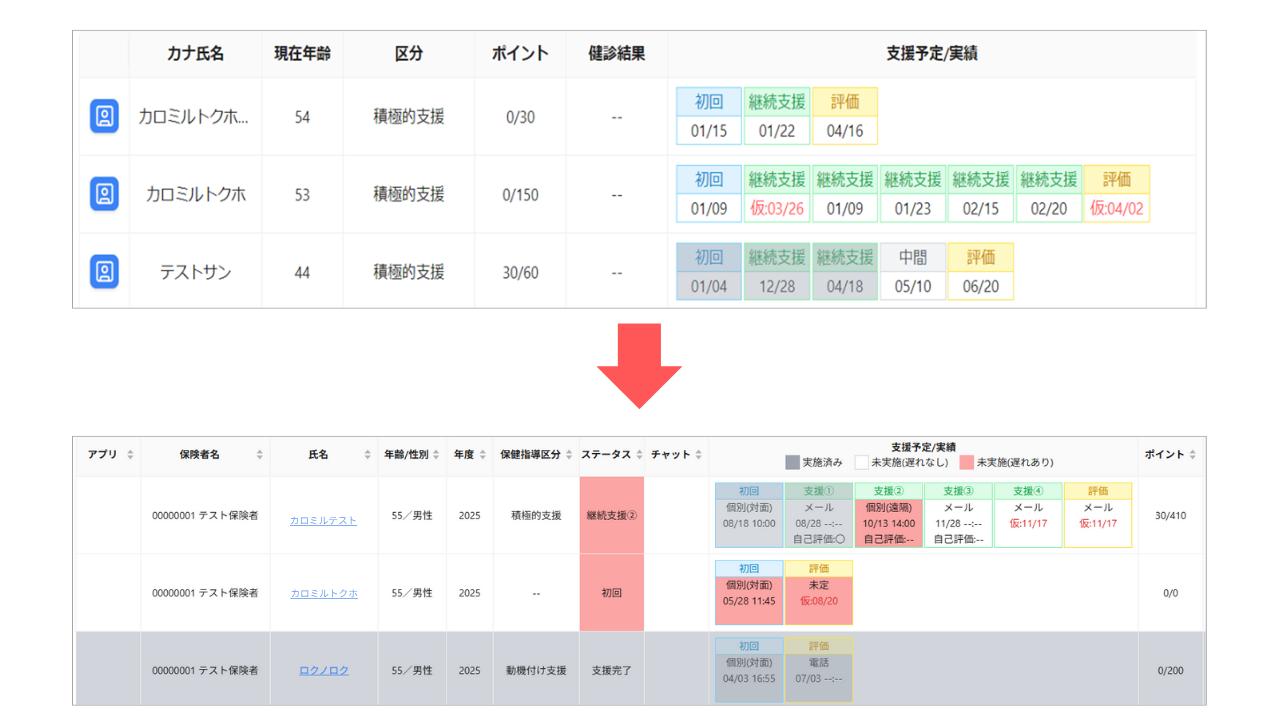Select 評価 仮:04/02 support block
The image size is (1280, 720).
(1117, 194)
